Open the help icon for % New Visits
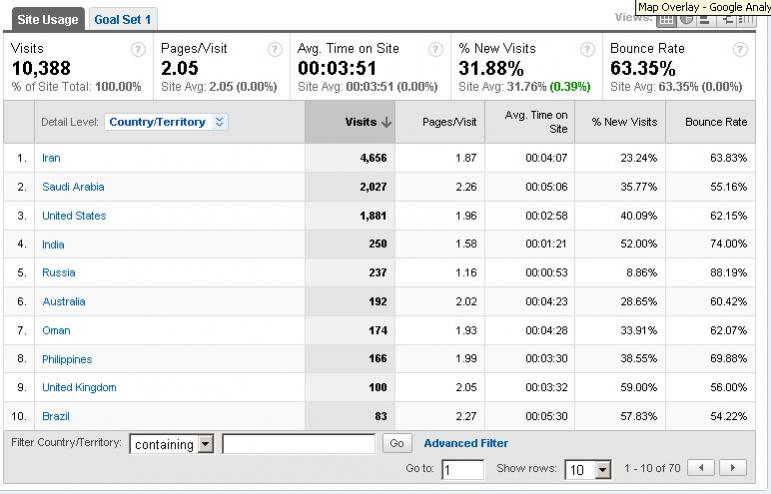771x494 pixels. [587, 49]
